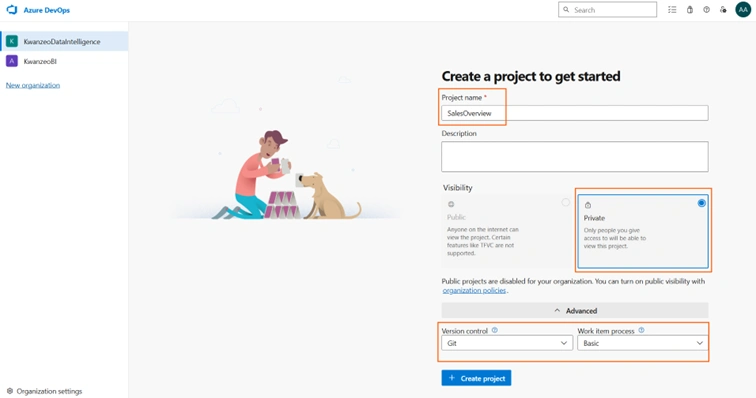Screen dimensions: 756x398
Task: Click the Organization settings gear icon
Action: (10, 391)
